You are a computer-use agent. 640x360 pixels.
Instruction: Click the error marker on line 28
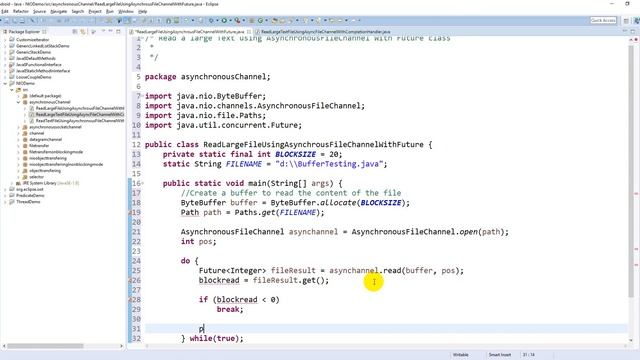[x=130, y=300]
